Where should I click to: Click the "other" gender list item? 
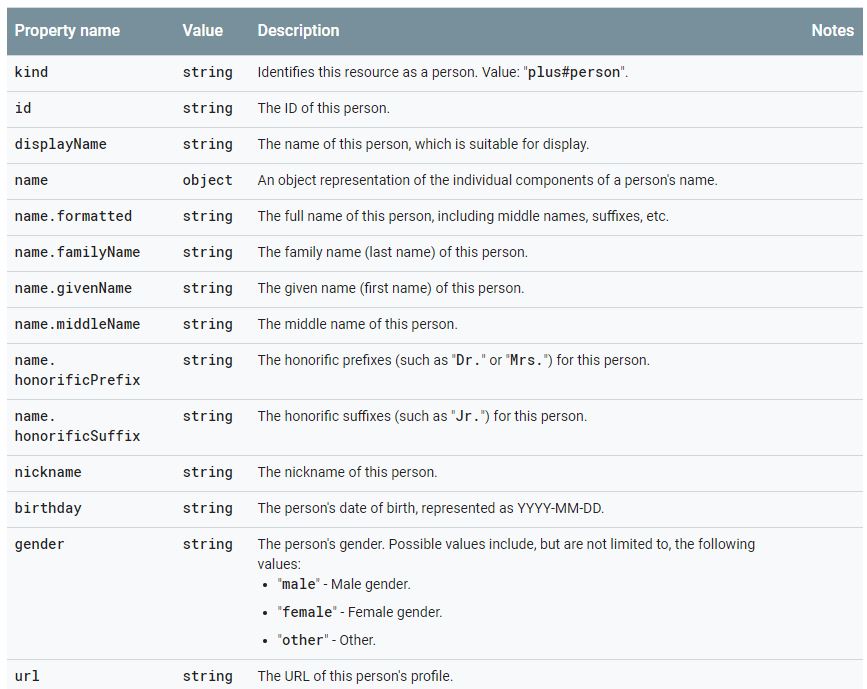pyautogui.click(x=326, y=640)
